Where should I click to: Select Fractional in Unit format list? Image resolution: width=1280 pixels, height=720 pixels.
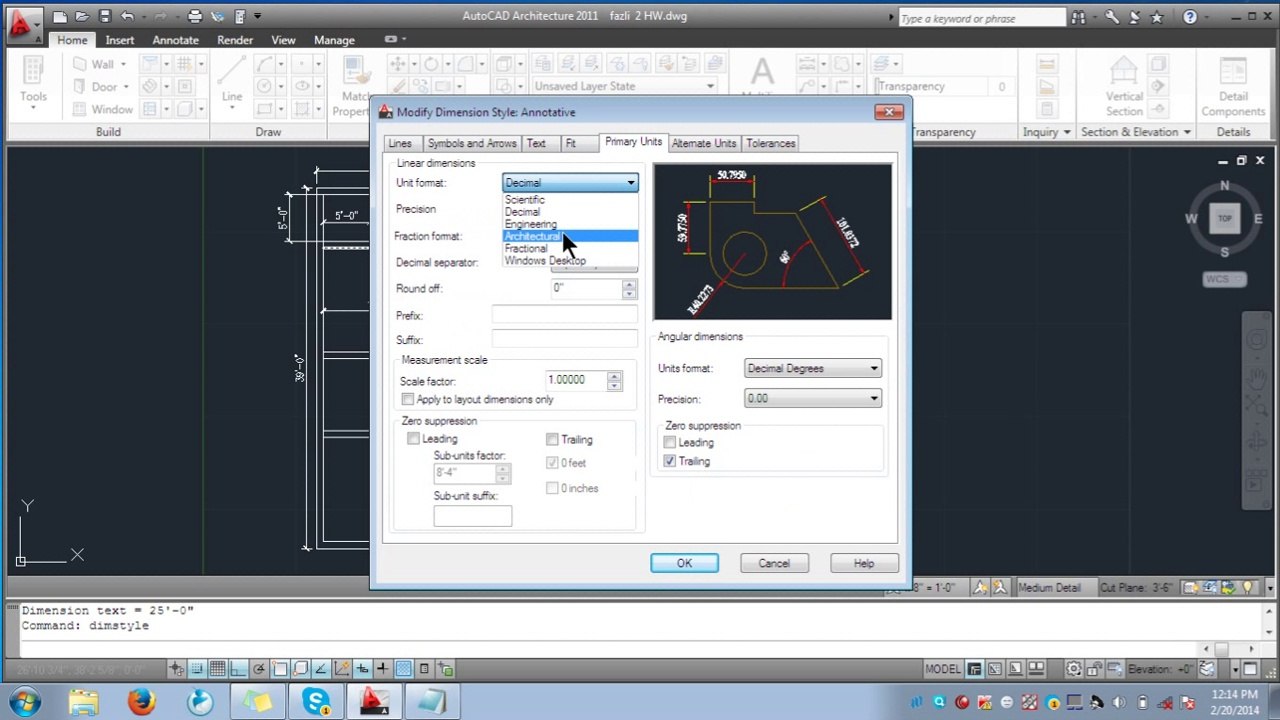tap(570, 248)
